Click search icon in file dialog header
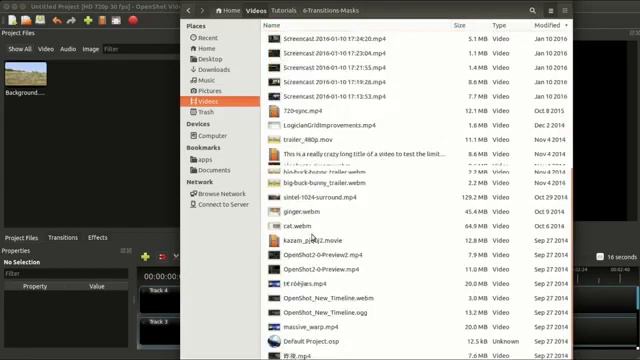Viewport: 640px width, 360px height. point(533,11)
